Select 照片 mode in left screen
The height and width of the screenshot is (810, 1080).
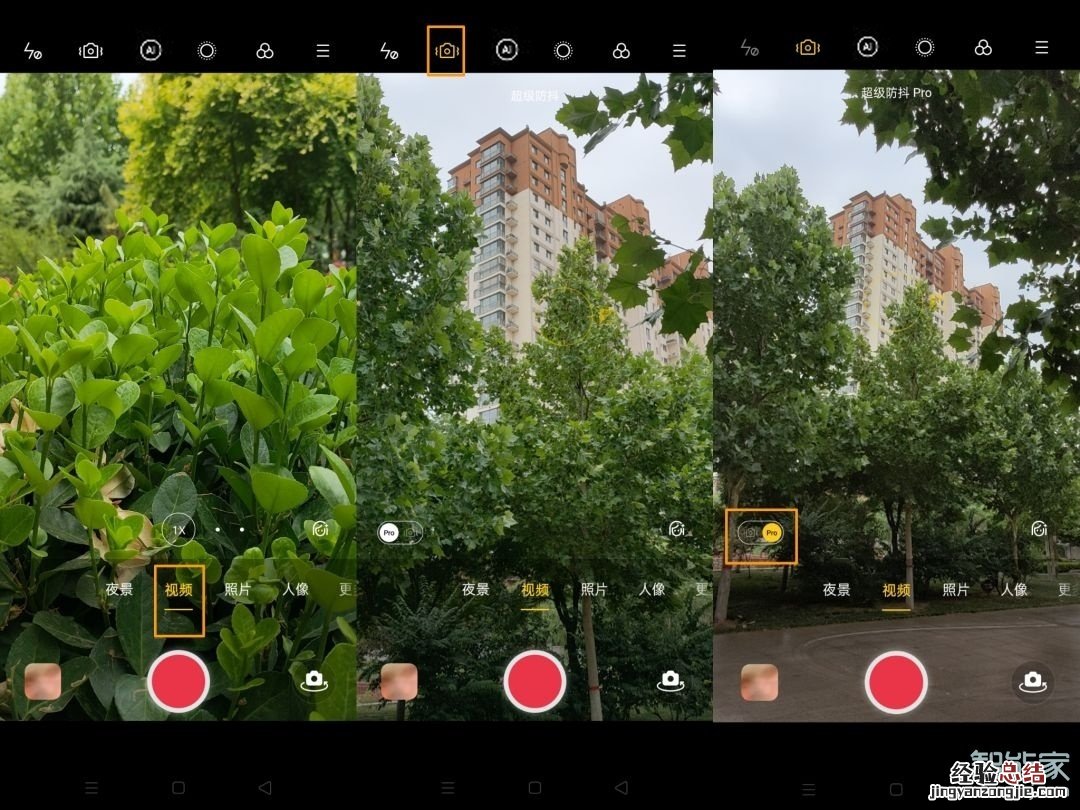(238, 590)
